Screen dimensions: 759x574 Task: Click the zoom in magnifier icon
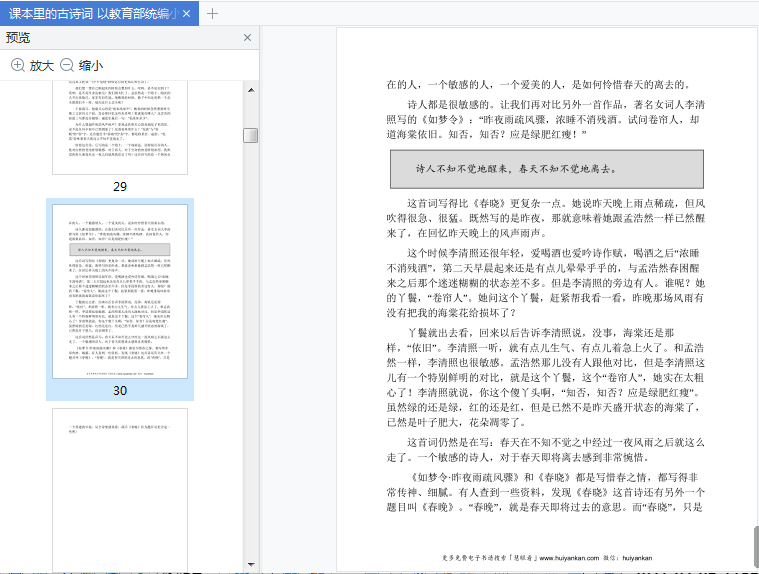pyautogui.click(x=18, y=65)
